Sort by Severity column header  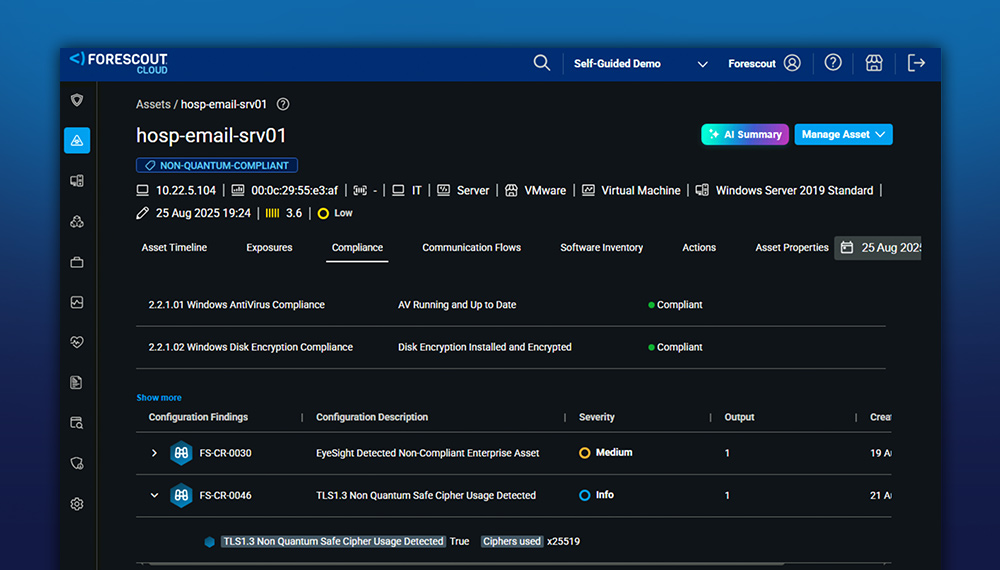(x=597, y=417)
